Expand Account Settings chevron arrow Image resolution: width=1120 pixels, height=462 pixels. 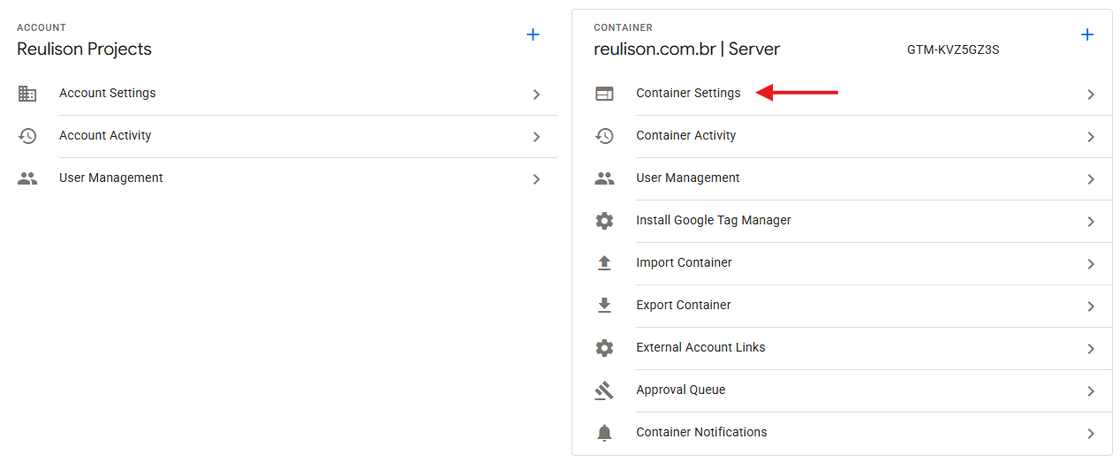coord(537,95)
